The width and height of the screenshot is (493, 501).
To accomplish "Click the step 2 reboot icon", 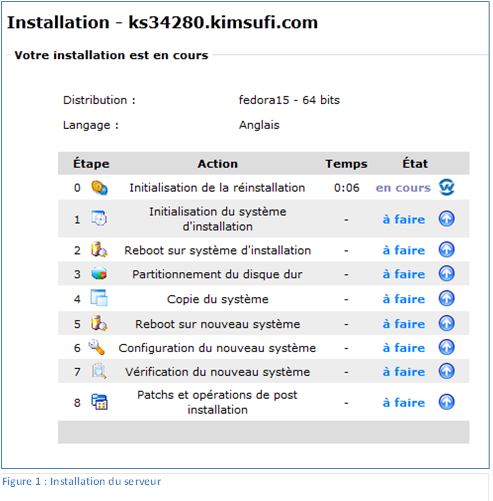I will [99, 250].
